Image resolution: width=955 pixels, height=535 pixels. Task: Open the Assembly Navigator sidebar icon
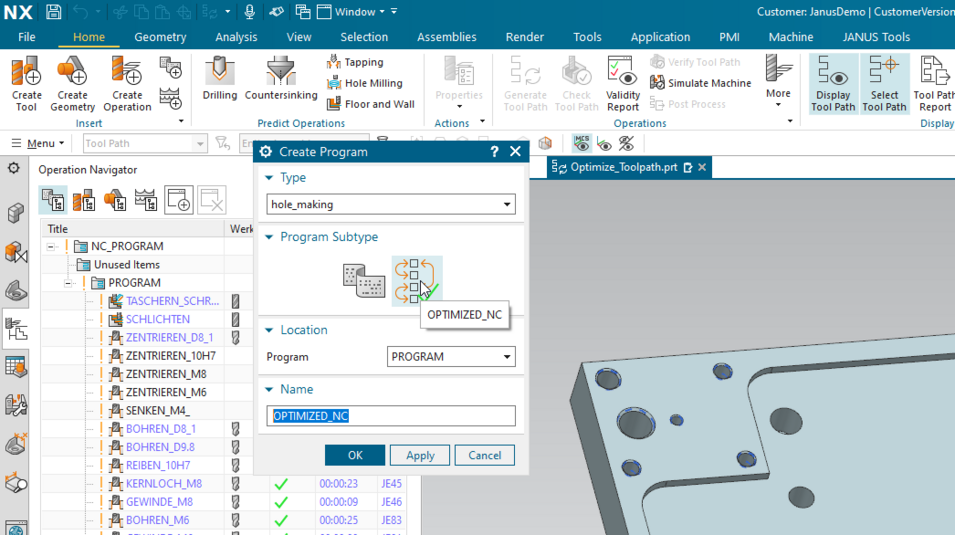pos(15,213)
